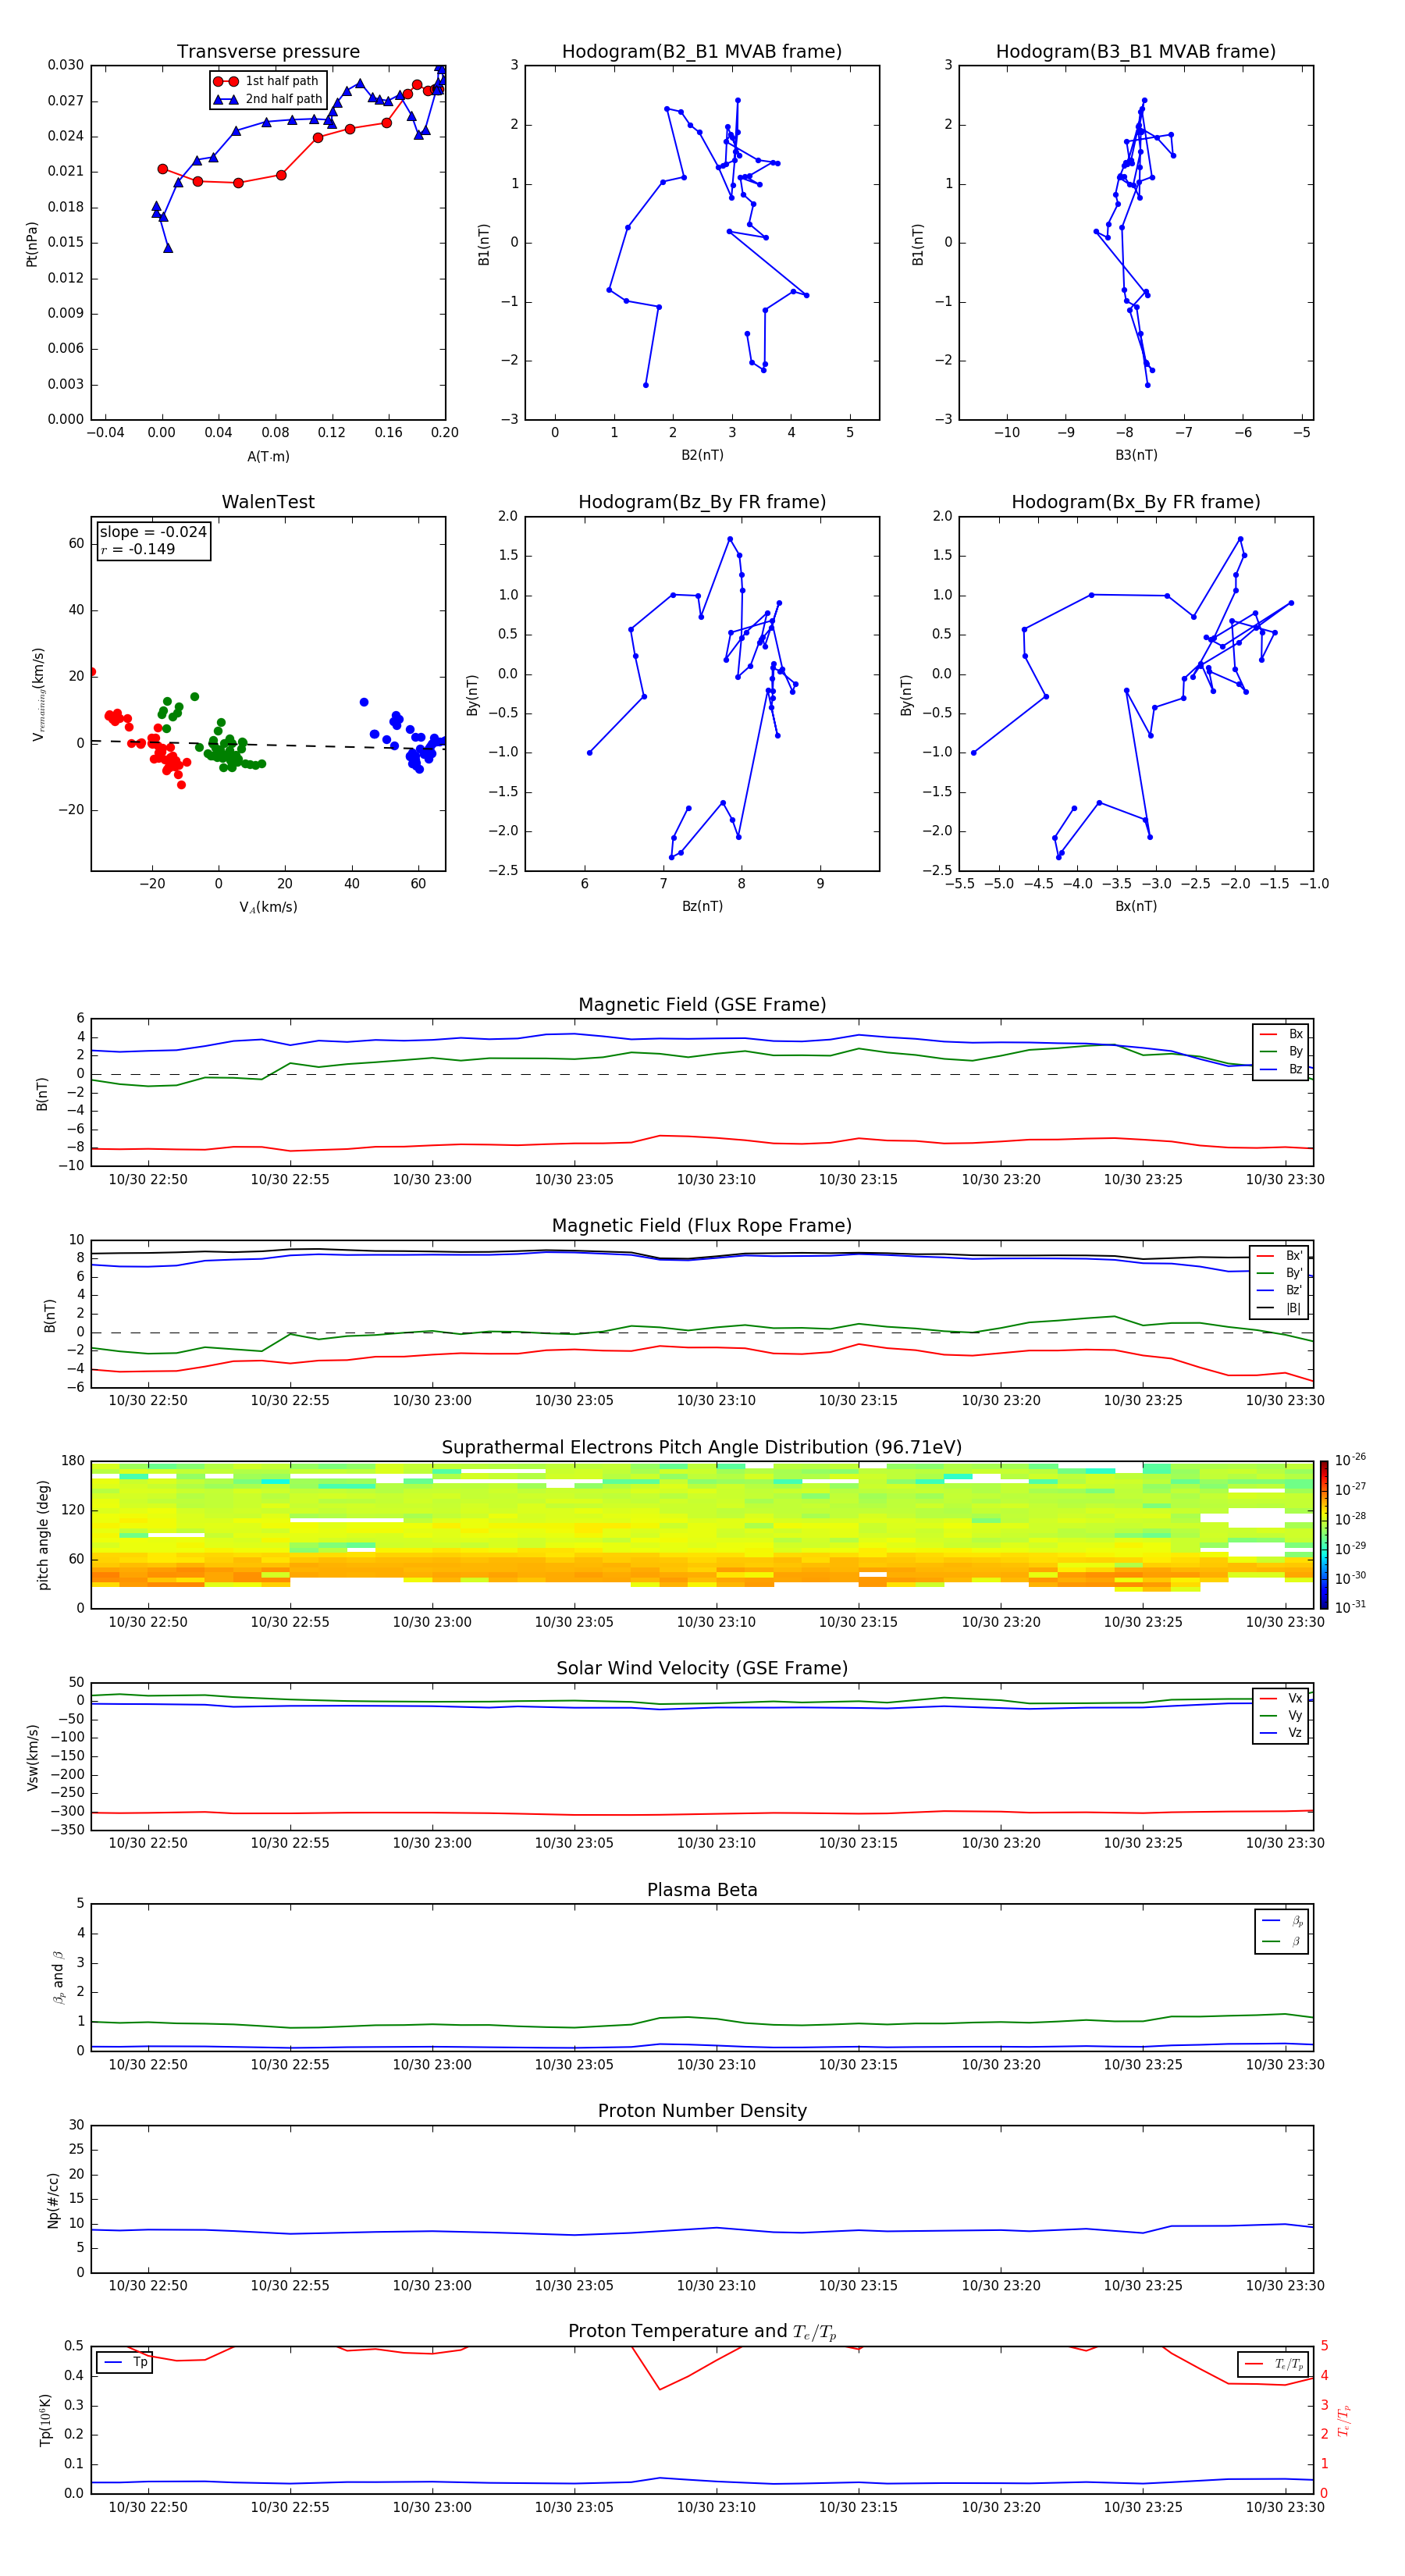This screenshot has width=1405, height=2576.
Task: Click '10/30 22:50' tick under Proton Number Density plot
Action: (x=148, y=2286)
